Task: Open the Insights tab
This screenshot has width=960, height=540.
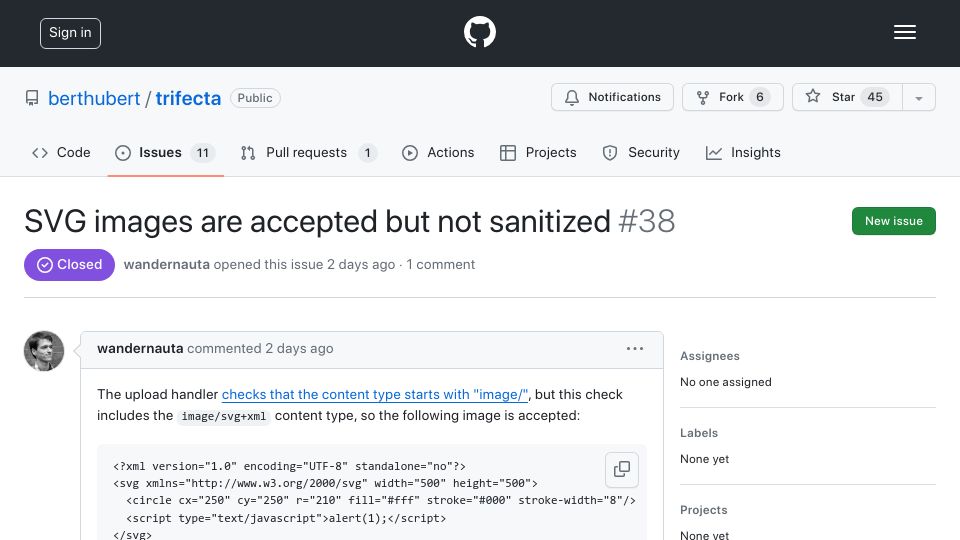Action: click(x=743, y=152)
